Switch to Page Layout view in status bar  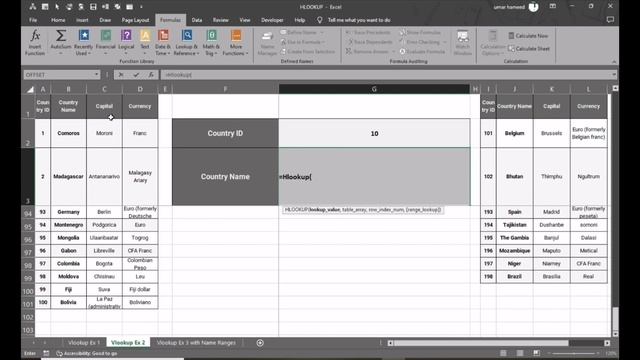coord(520,353)
